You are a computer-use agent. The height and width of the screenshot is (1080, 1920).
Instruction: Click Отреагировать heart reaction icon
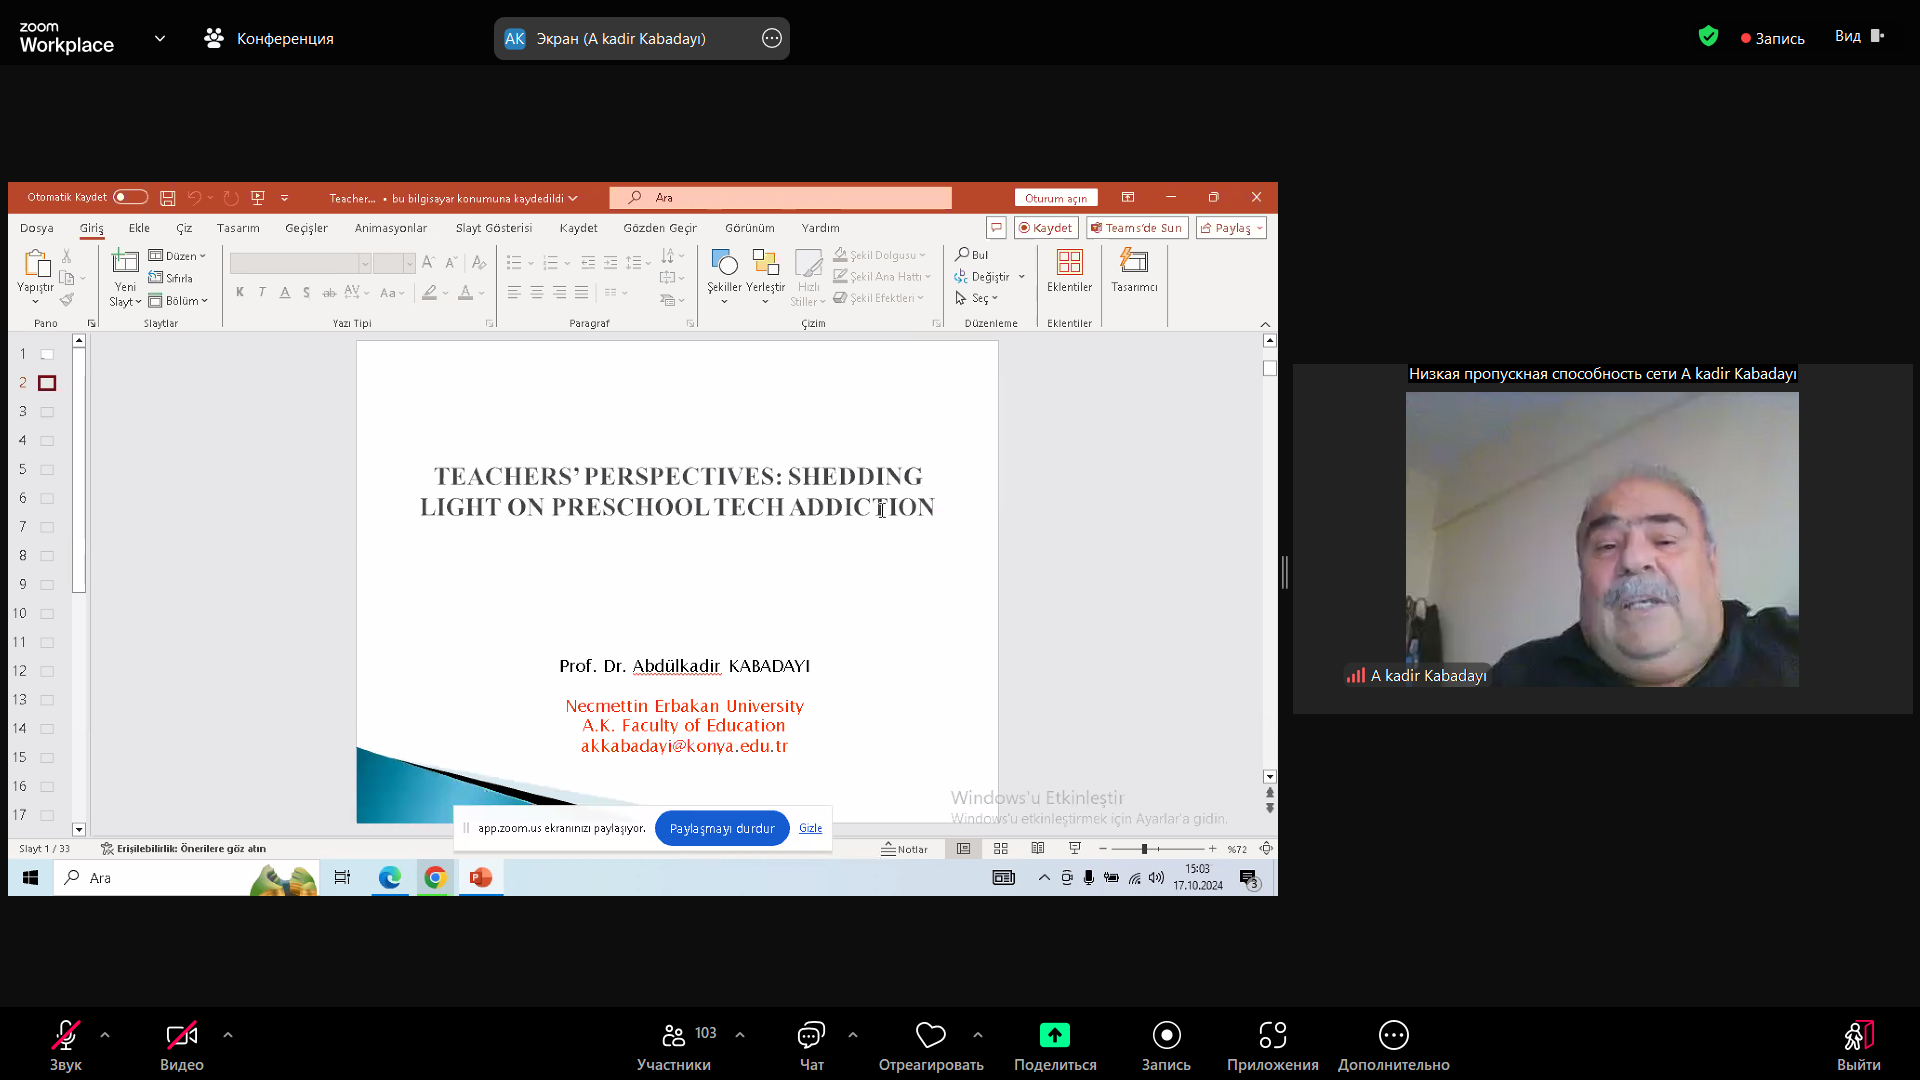930,1035
